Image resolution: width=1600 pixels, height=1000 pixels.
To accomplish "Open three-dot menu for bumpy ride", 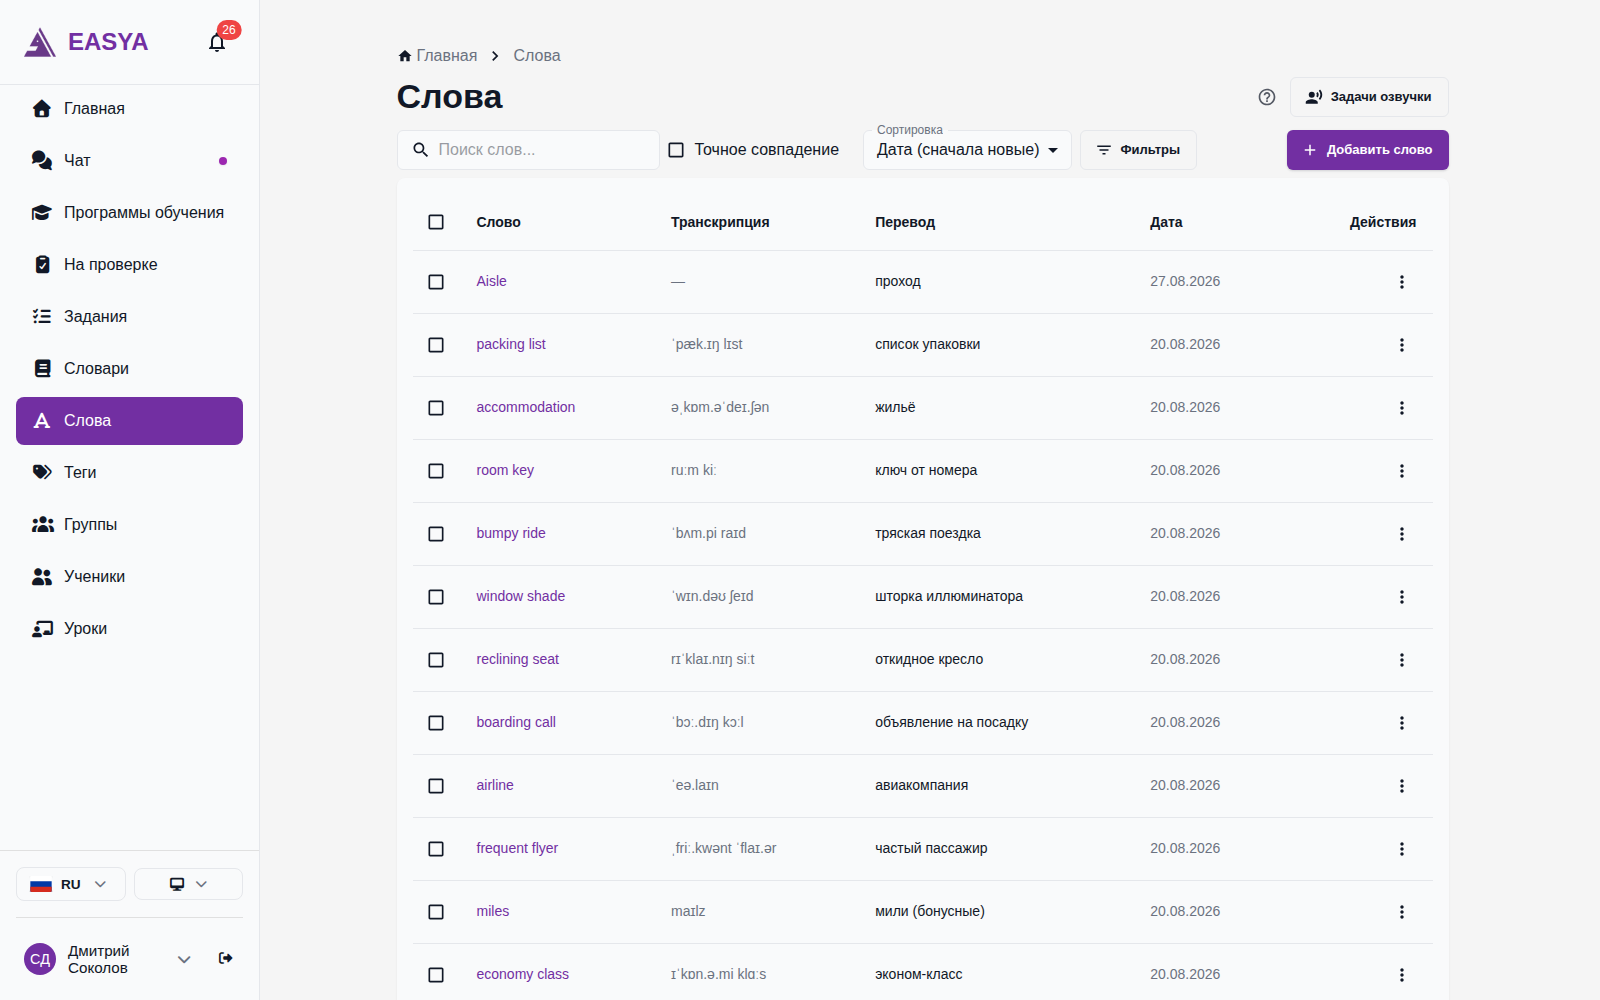I will 1402,534.
